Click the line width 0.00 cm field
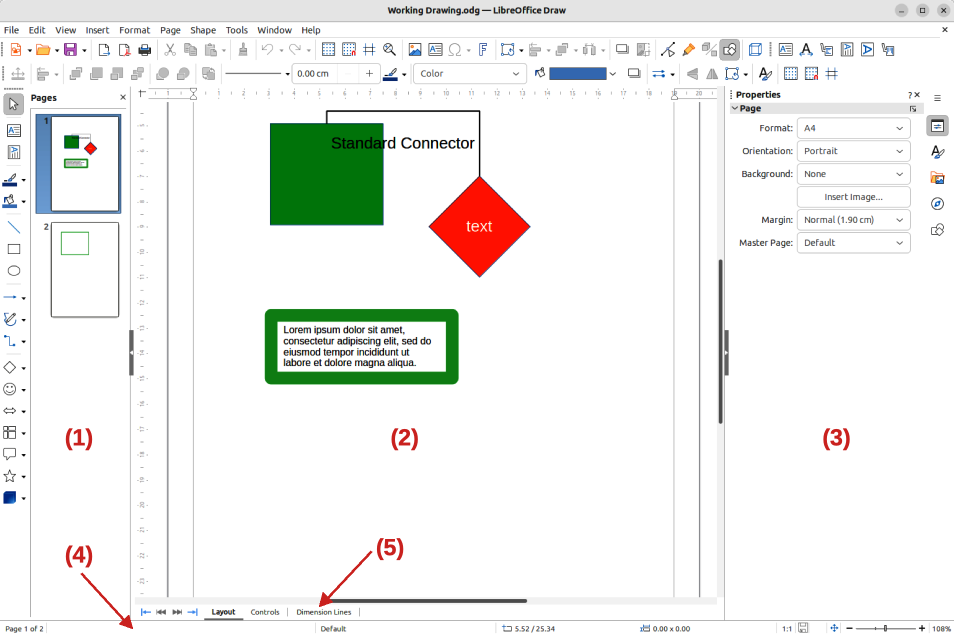Screen dimensions: 954x635 (315, 74)
